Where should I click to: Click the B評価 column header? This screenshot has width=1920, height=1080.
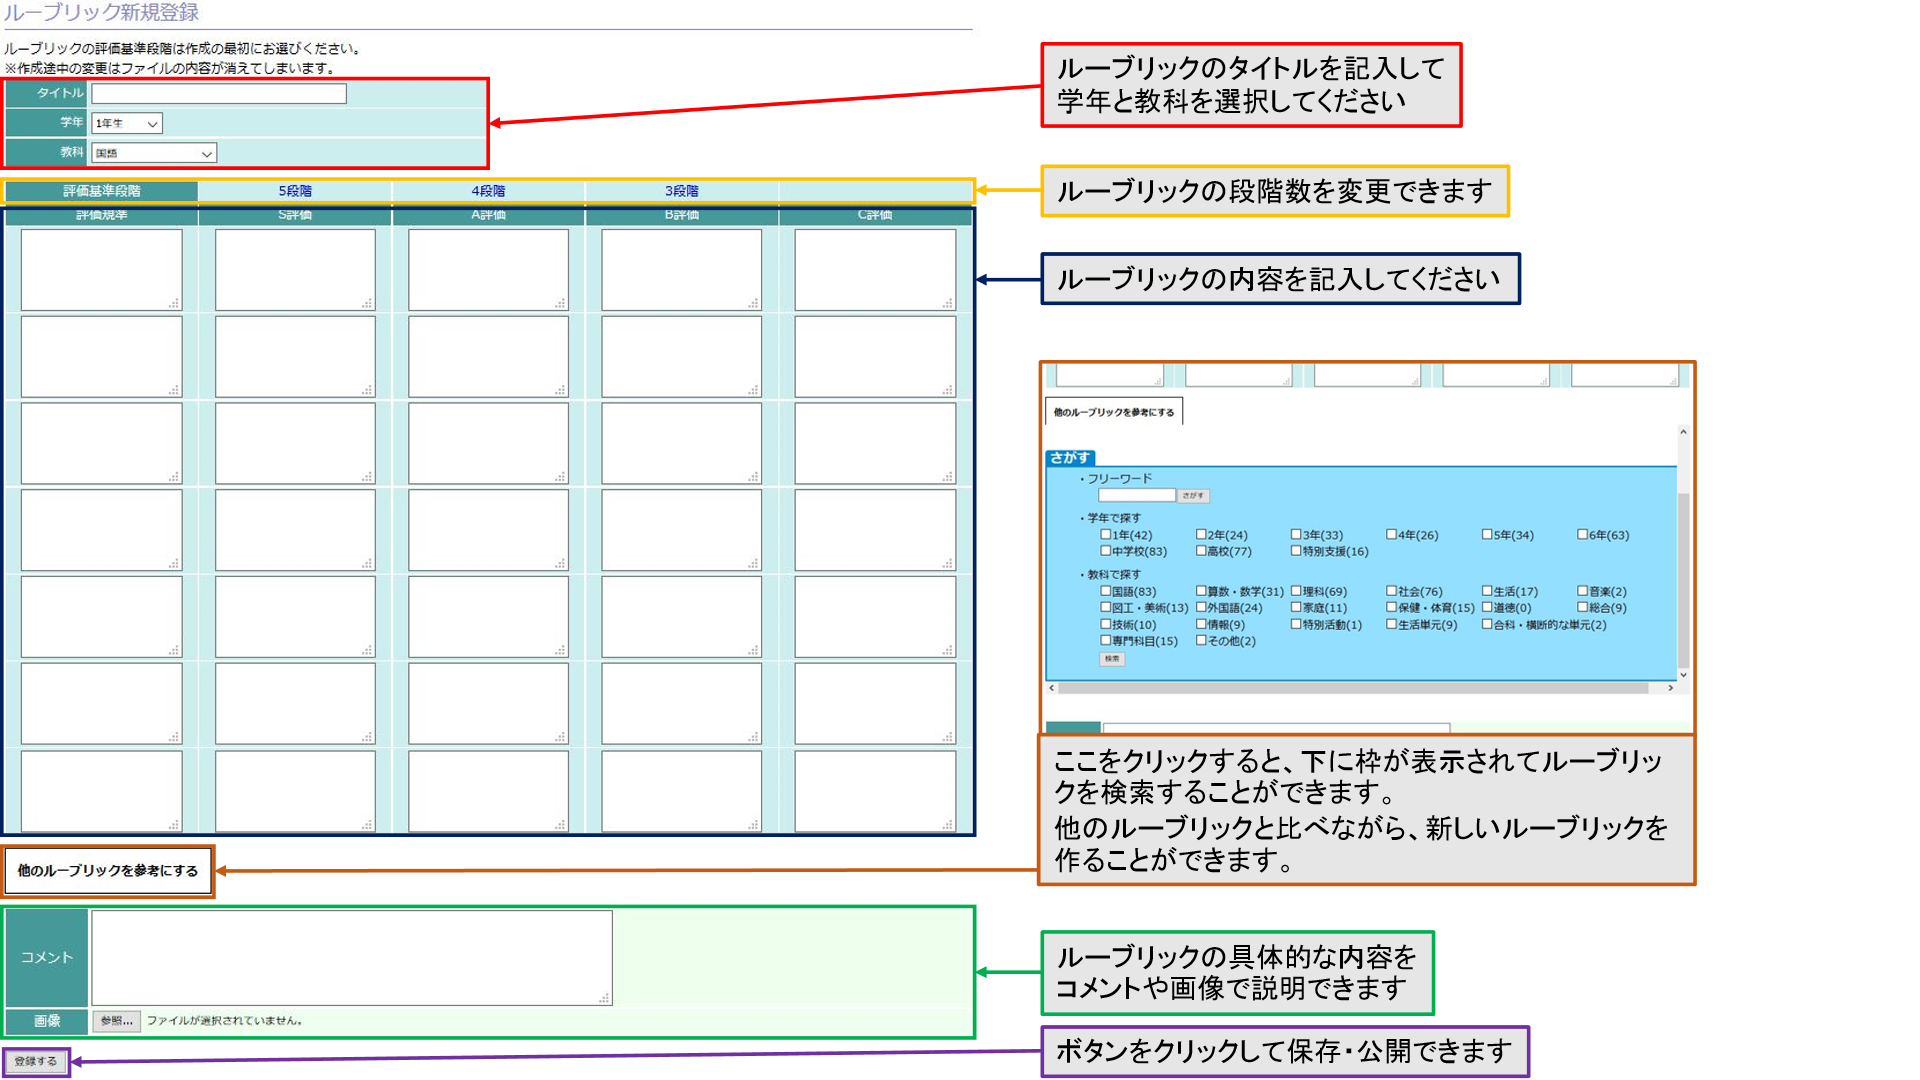(681, 215)
